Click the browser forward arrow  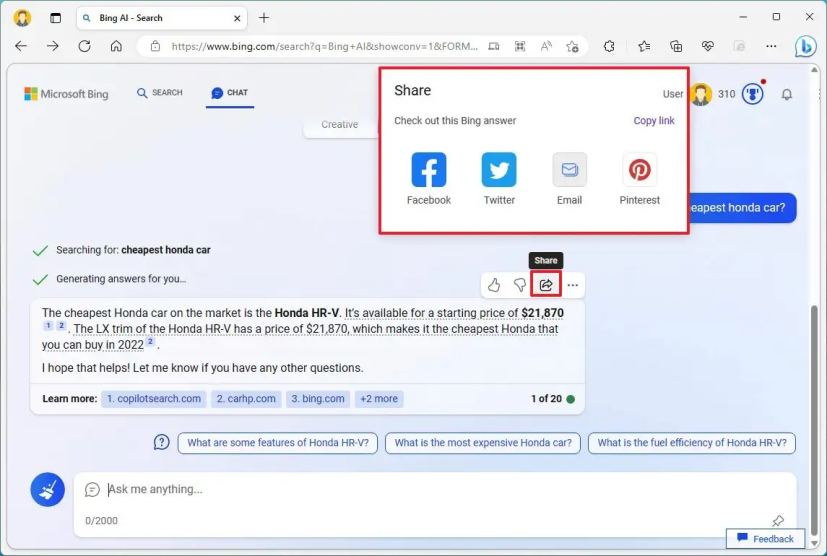click(x=53, y=46)
